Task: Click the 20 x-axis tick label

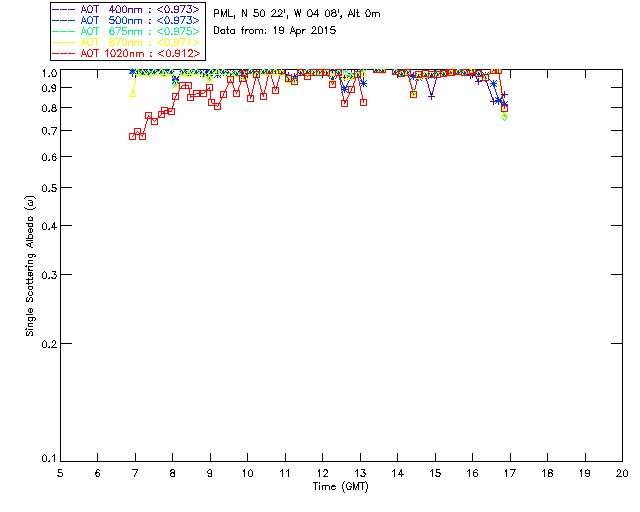Action: click(x=622, y=473)
